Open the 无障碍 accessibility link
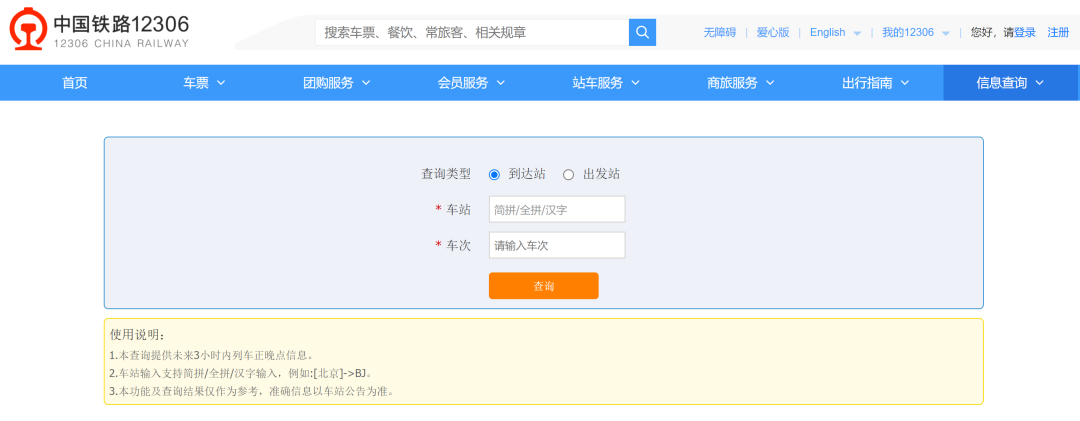Screen dimensions: 1080x421 click(x=719, y=32)
